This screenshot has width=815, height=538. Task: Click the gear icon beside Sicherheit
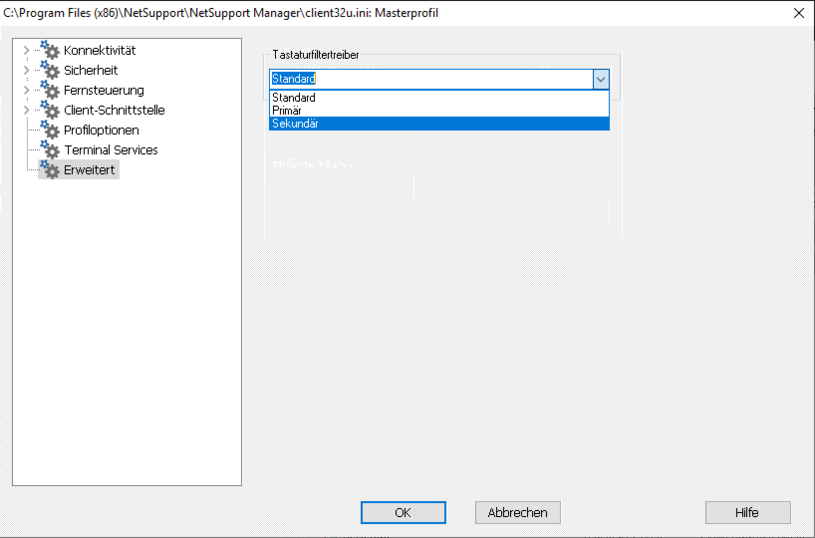point(50,70)
